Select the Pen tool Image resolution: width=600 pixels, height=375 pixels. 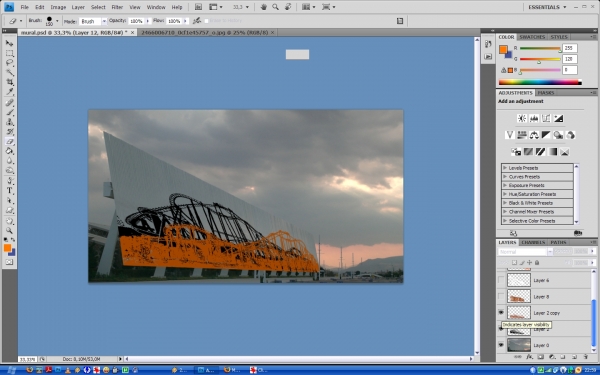click(x=10, y=181)
